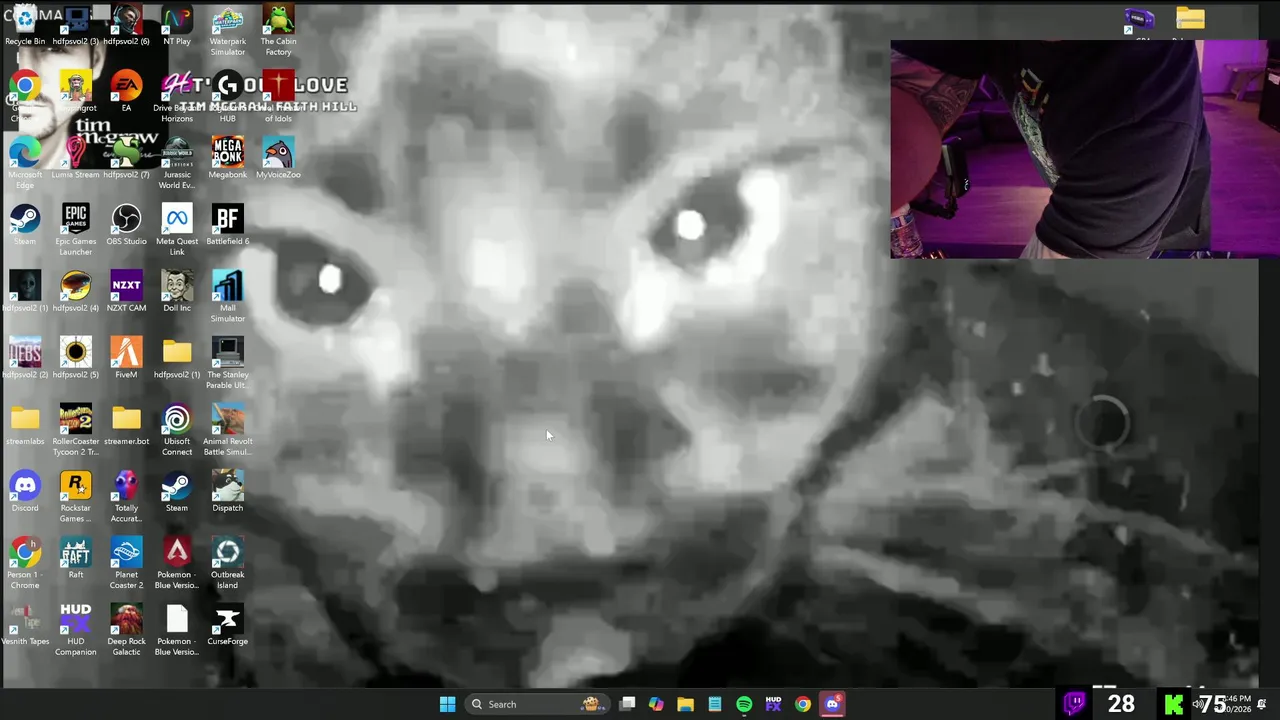Open the taskbar clock and calendar
1280x720 pixels.
point(1238,704)
